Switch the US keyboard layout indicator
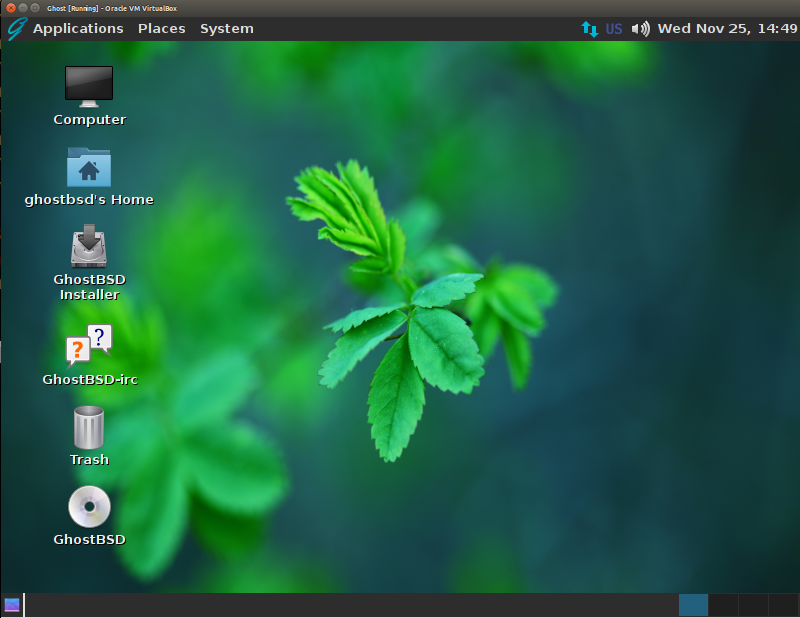The image size is (800, 618). [x=613, y=28]
